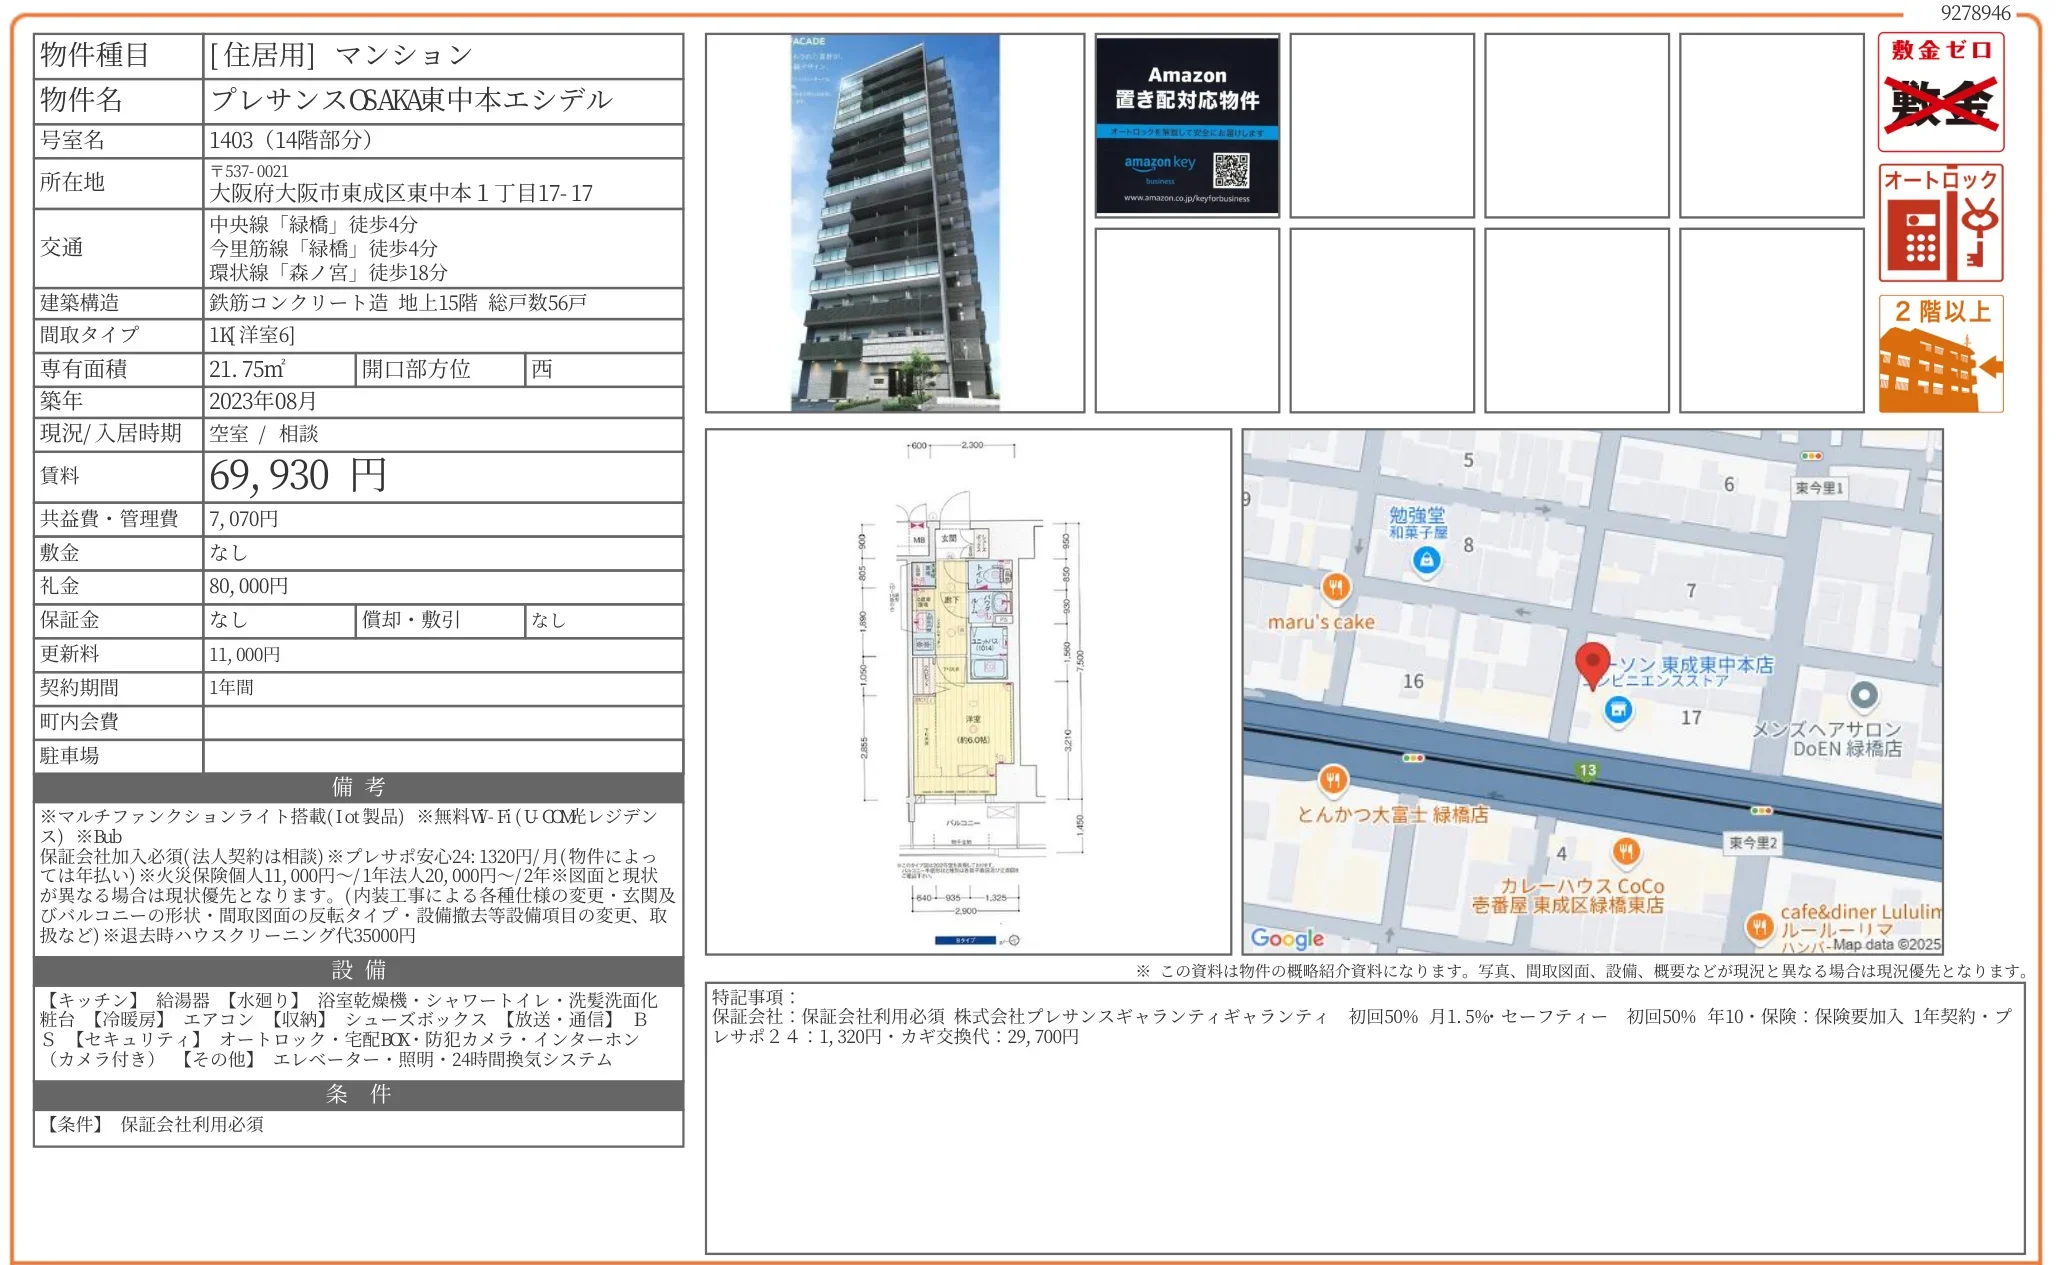Open the Google logo on the map
2056x1265 pixels.
(1288, 938)
